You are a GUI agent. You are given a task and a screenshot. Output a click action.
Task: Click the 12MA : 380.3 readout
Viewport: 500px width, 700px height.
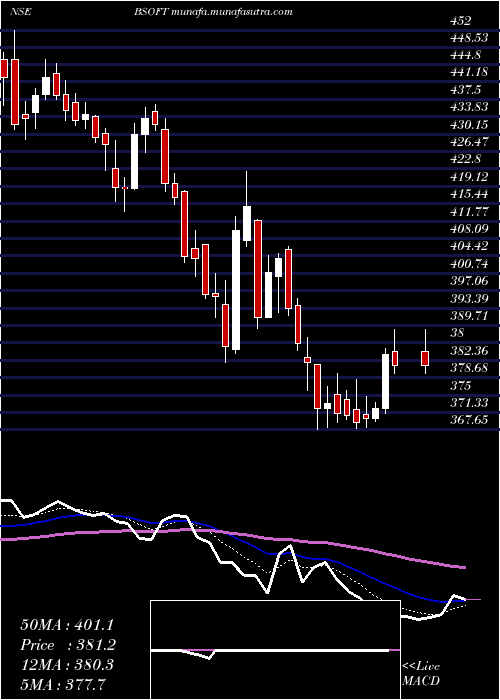pos(67,665)
